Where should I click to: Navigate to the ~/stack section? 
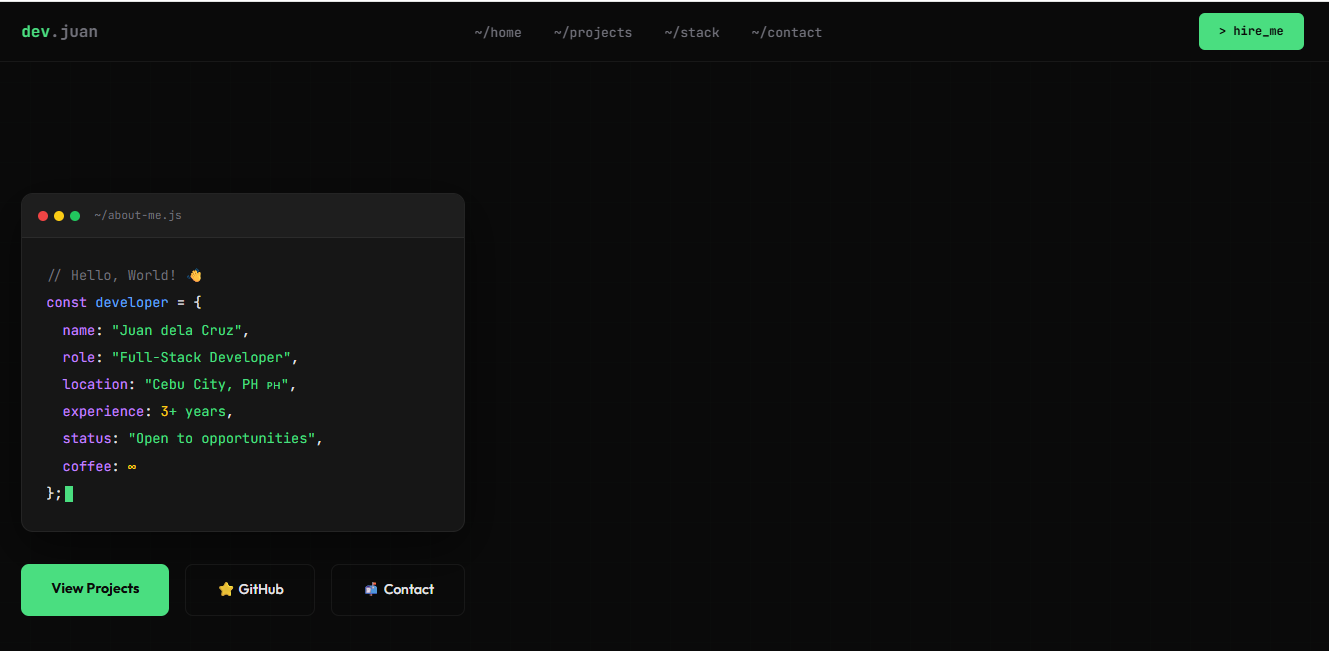pyautogui.click(x=692, y=31)
